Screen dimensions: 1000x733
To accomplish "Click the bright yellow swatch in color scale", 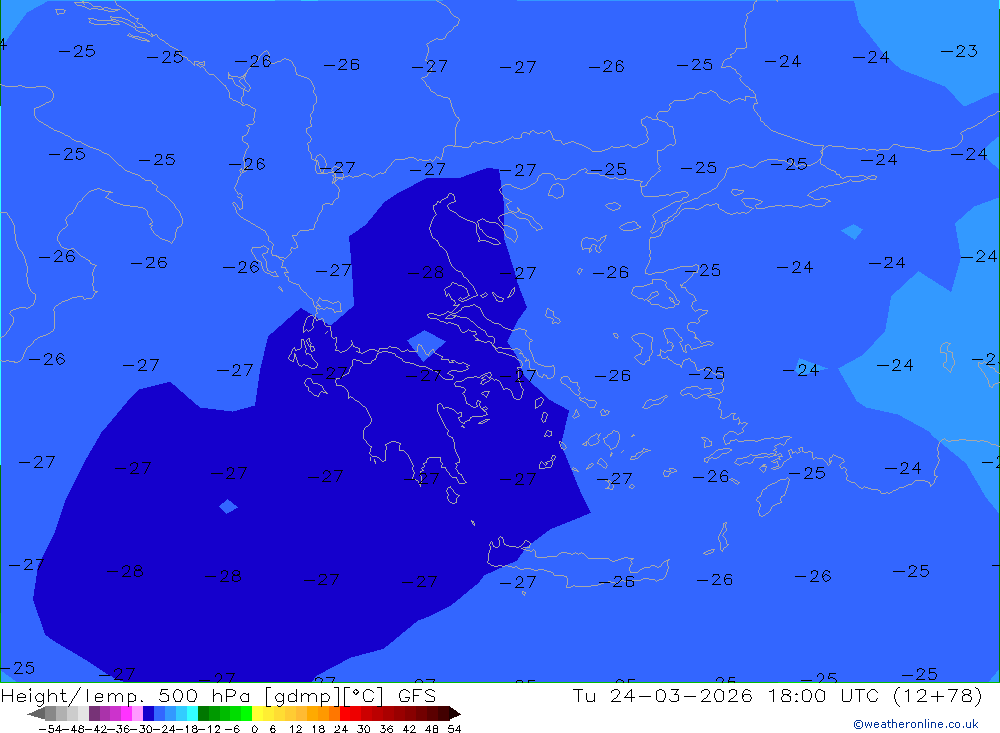I will 257,713.
